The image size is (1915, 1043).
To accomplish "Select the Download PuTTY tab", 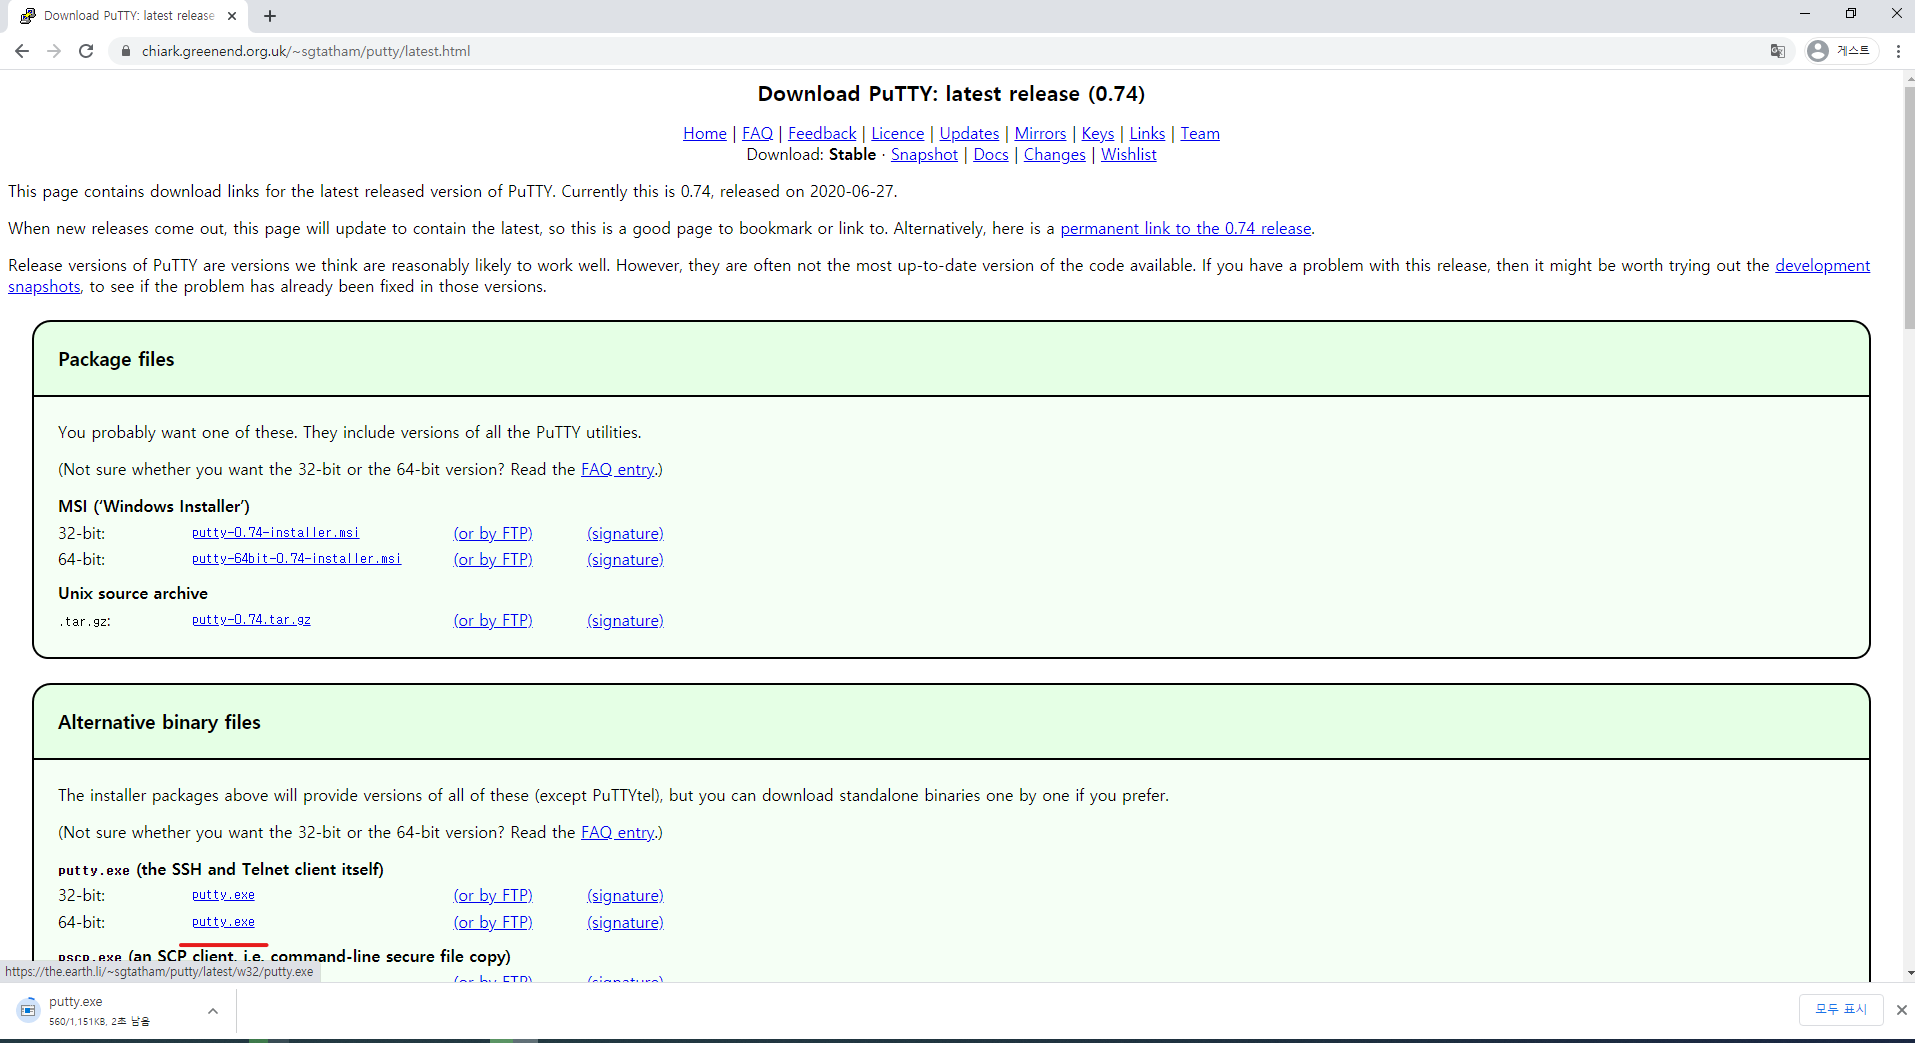I will (128, 16).
